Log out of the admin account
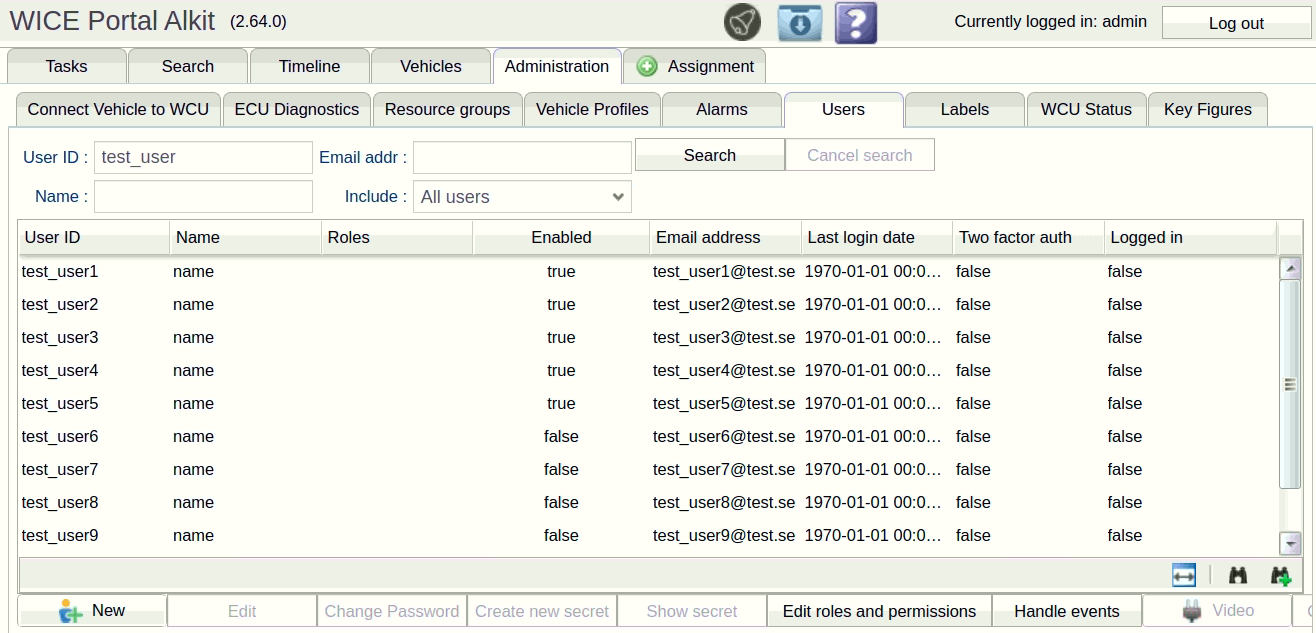The image size is (1316, 633). [1236, 23]
